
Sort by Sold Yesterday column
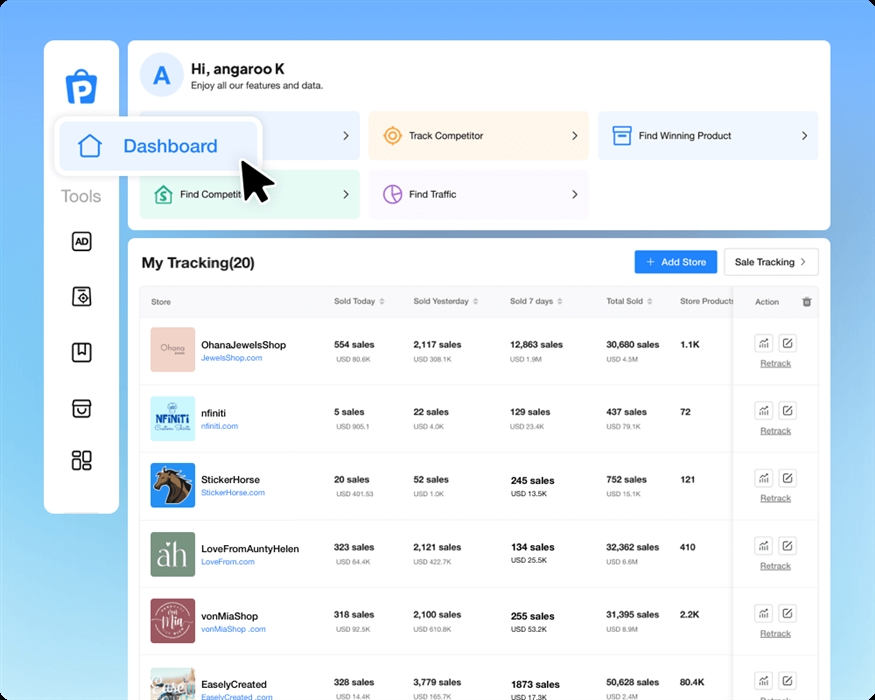(x=476, y=302)
